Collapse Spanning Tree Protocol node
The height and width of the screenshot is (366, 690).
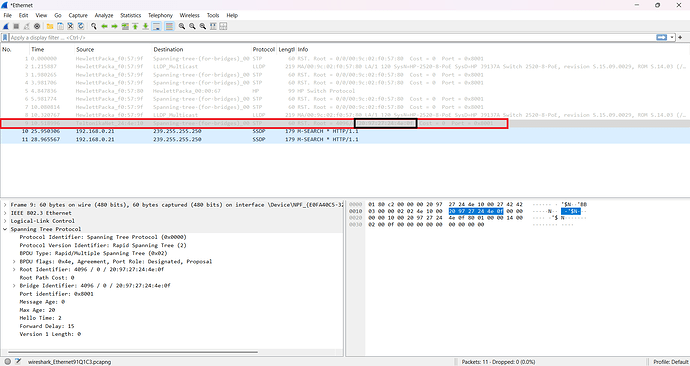[5, 229]
